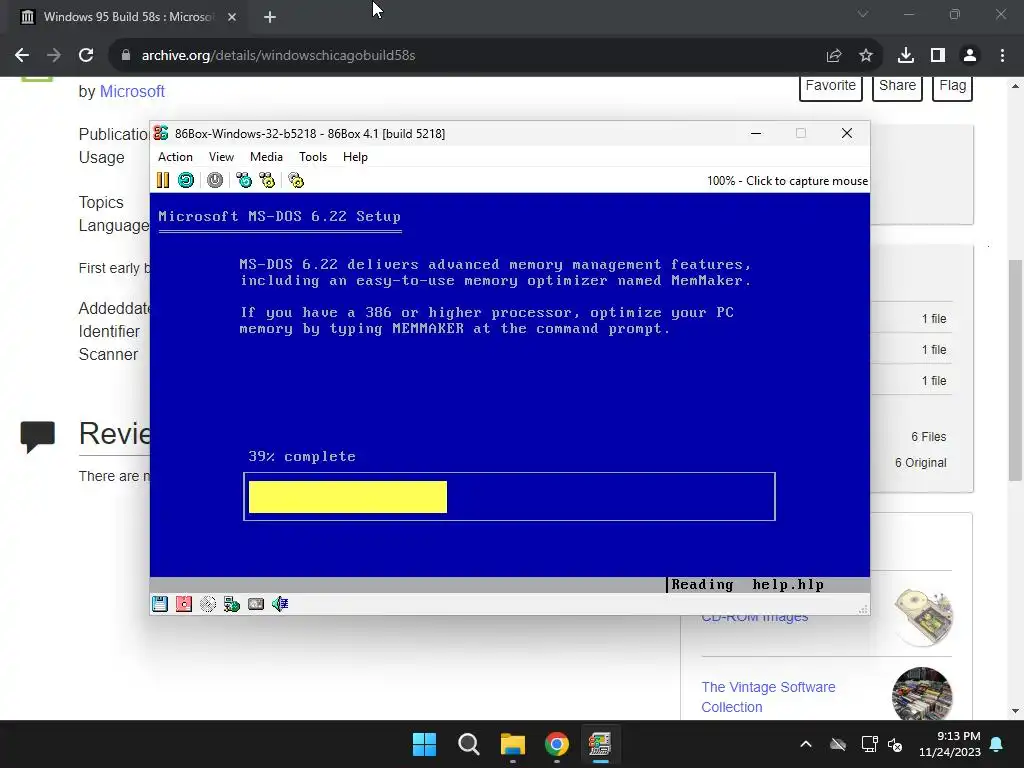Click the ACPI shutdown power icon

click(x=215, y=180)
